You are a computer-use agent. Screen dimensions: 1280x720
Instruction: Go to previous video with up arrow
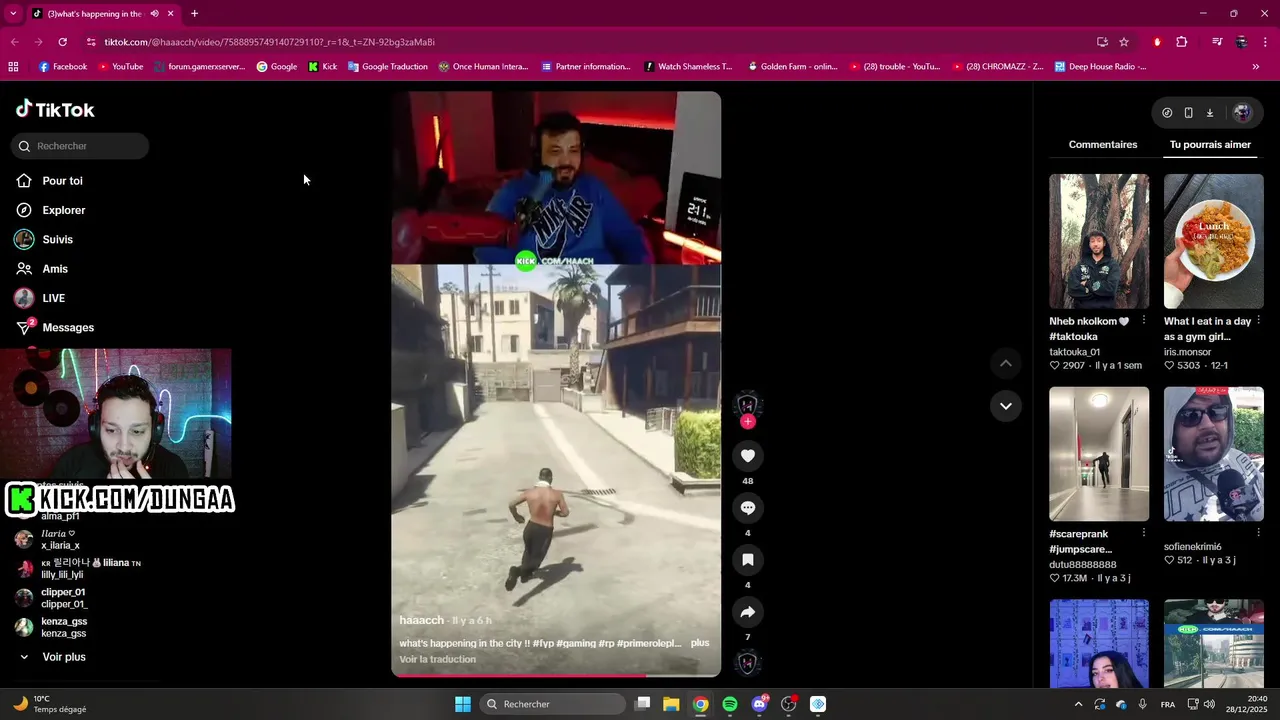[x=1006, y=364]
